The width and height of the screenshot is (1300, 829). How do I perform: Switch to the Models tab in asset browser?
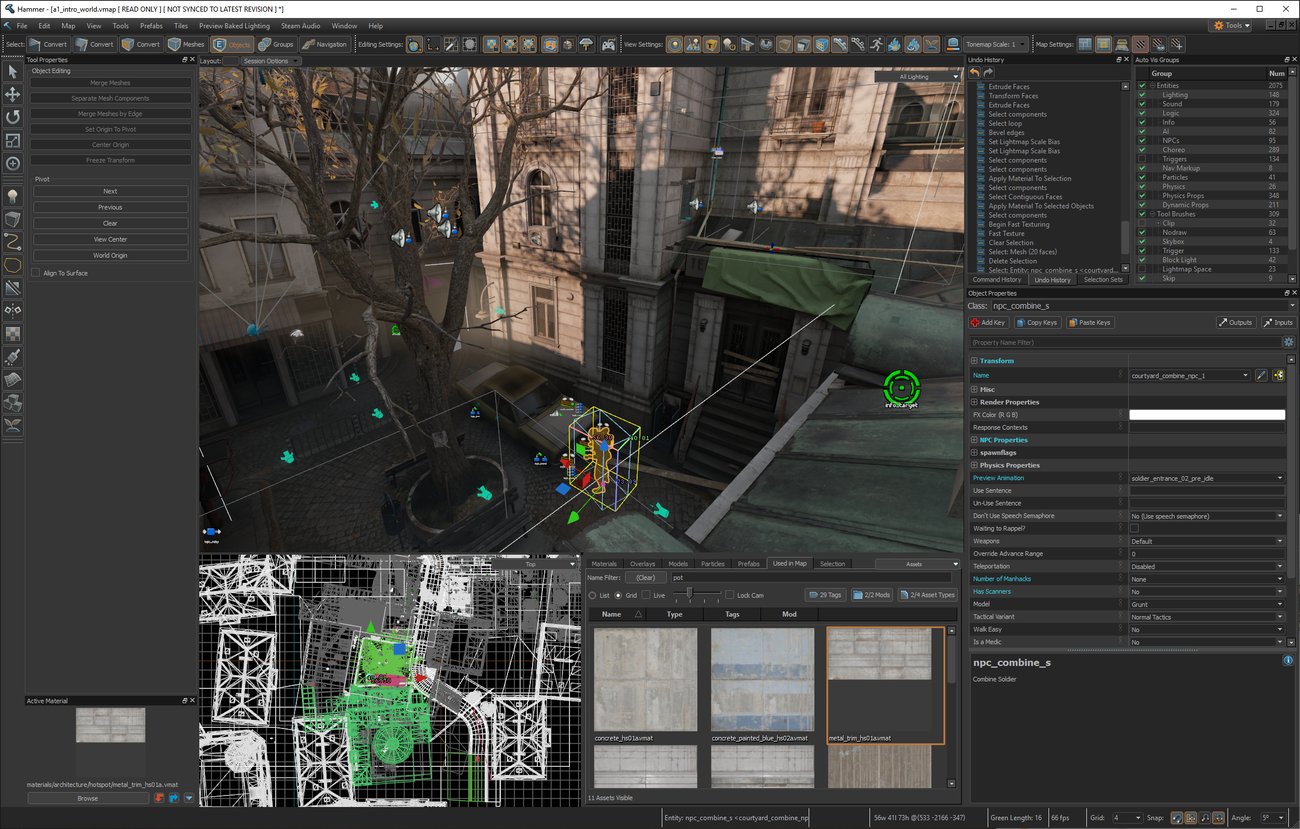point(679,563)
